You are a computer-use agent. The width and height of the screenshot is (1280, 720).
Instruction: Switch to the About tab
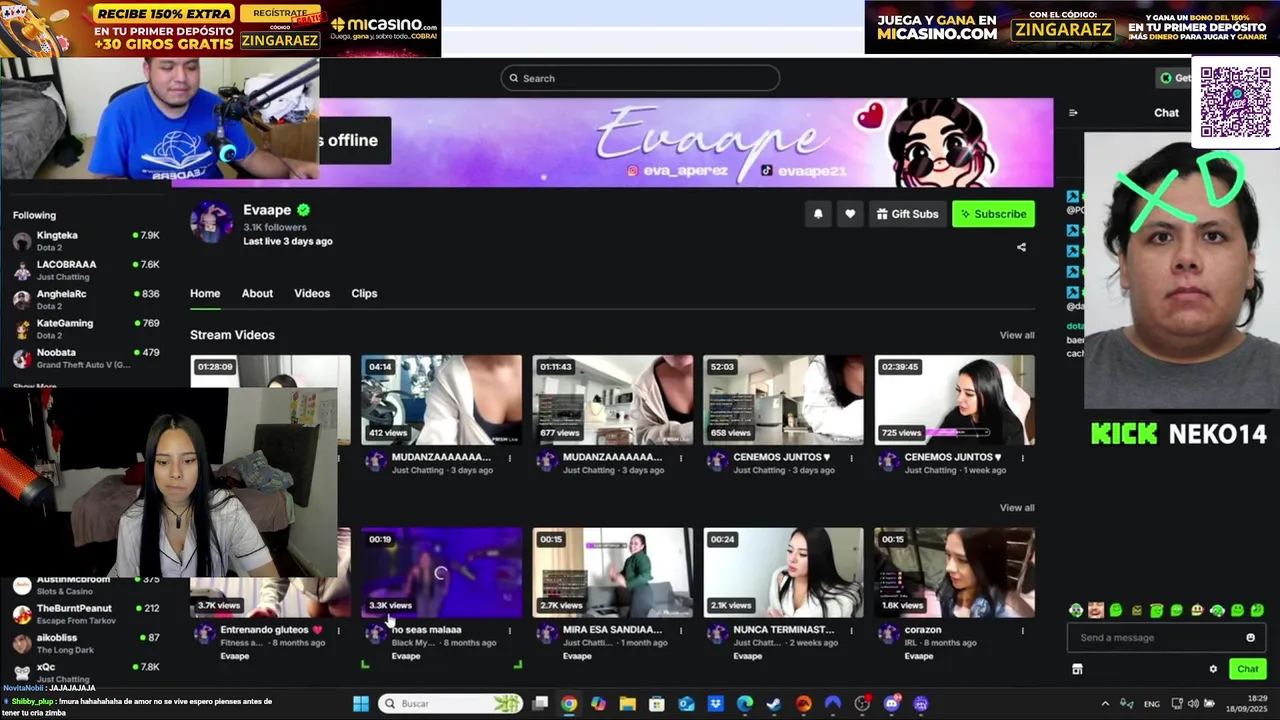pos(257,293)
